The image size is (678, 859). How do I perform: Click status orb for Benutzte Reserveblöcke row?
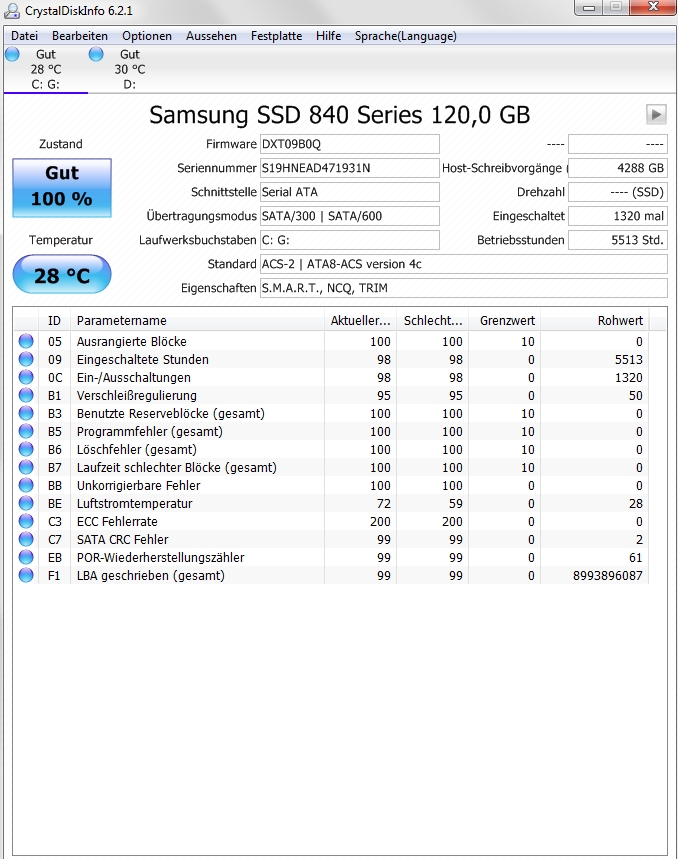(x=26, y=414)
